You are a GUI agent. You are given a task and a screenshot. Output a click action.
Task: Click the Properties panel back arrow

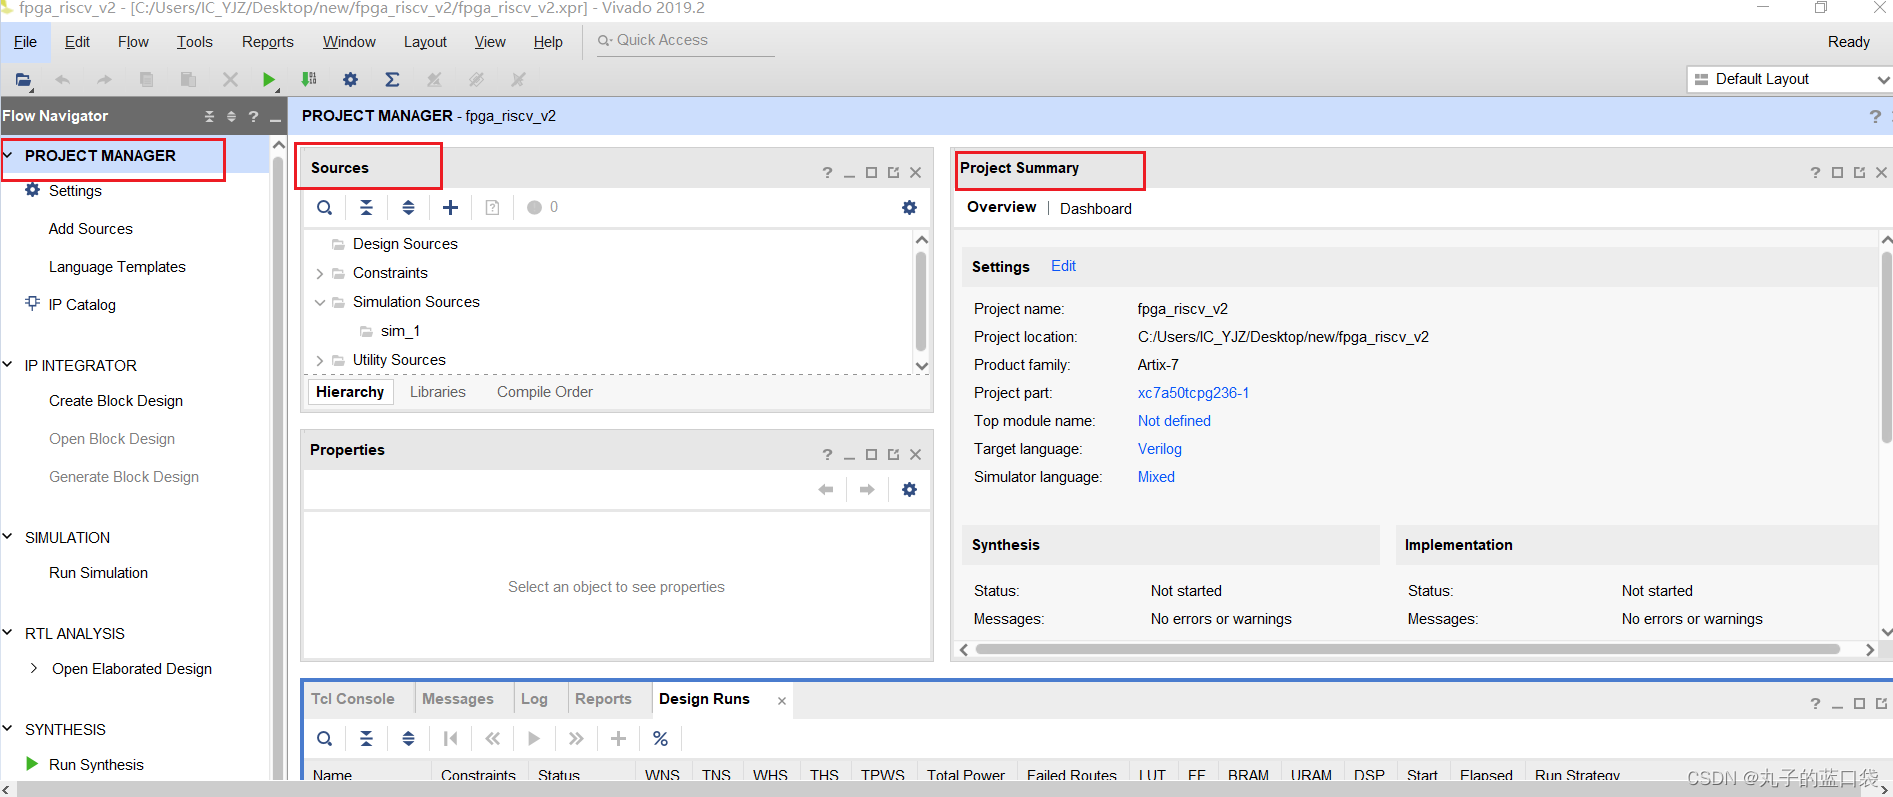tap(825, 489)
